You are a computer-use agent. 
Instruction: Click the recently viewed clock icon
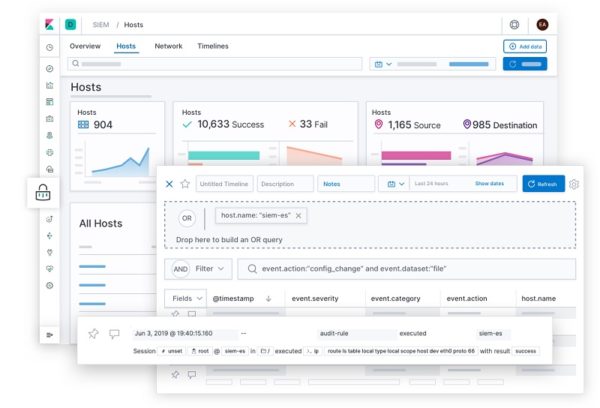coord(49,47)
